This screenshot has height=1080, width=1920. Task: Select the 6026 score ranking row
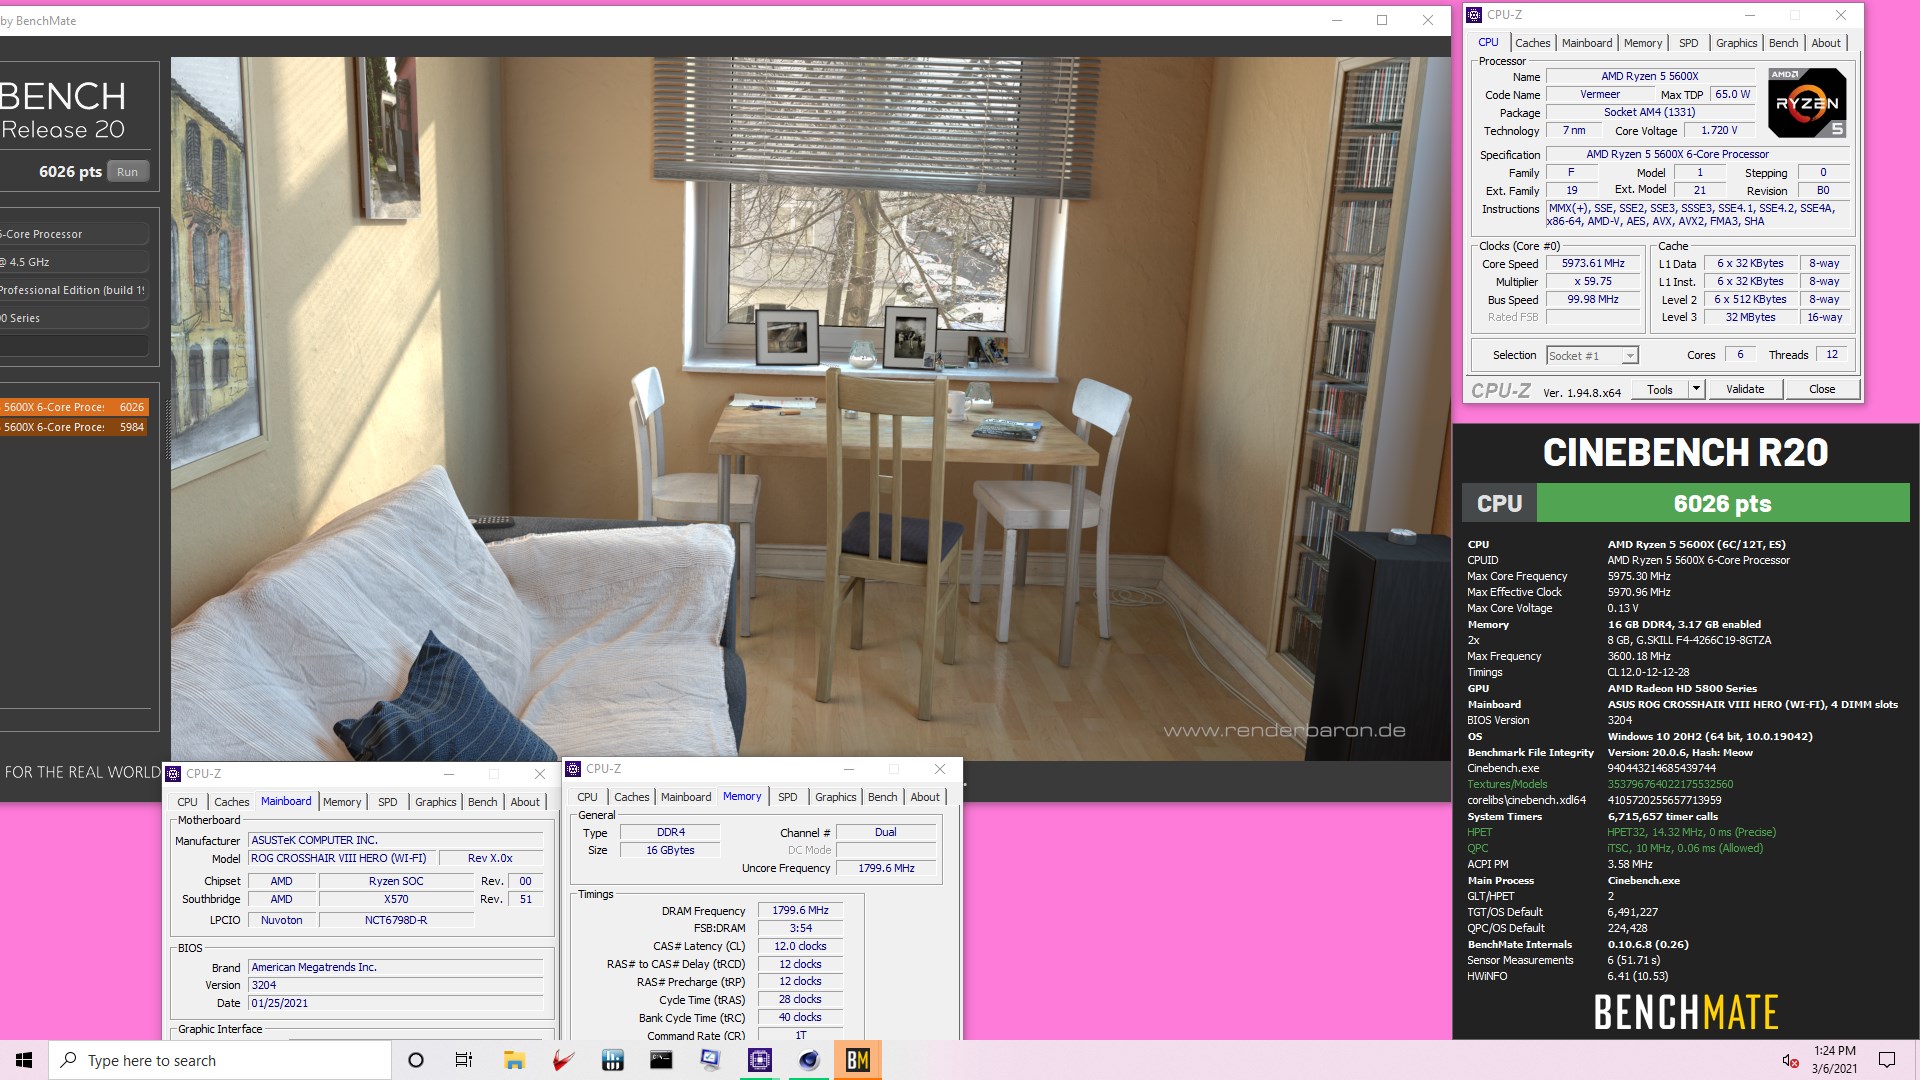click(74, 407)
